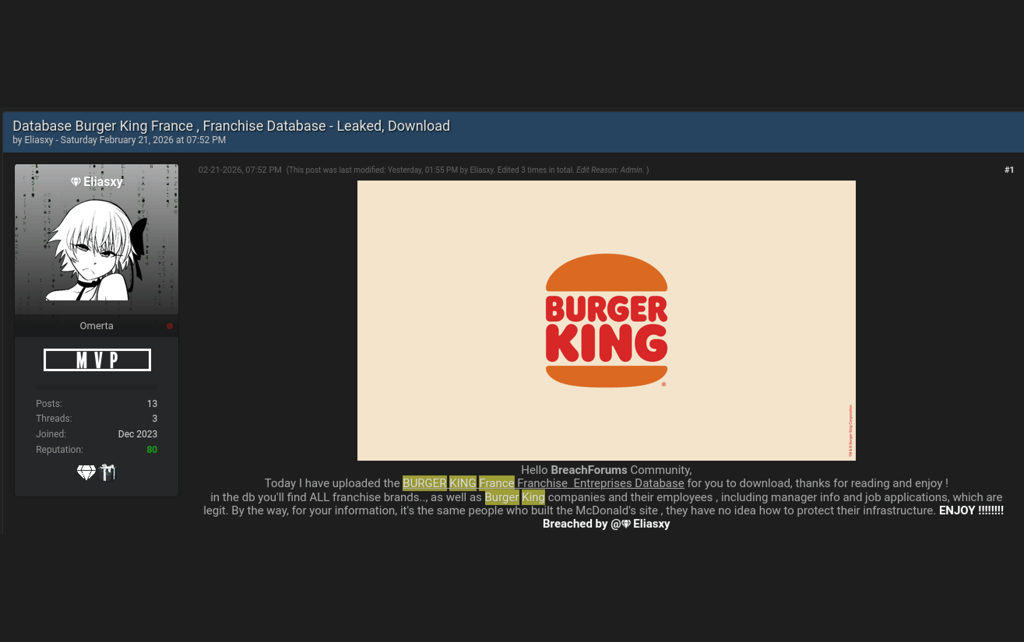Click the reputation value 80

(152, 449)
